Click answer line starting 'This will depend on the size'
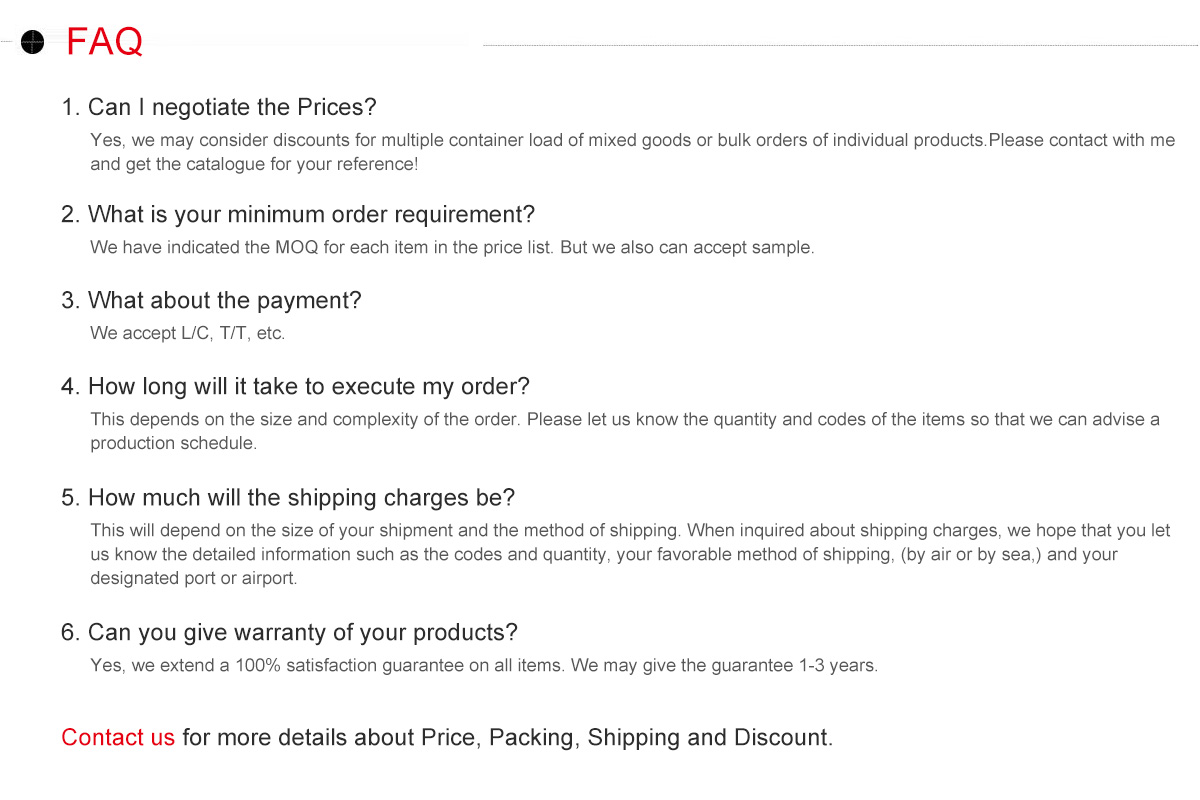 click(630, 530)
